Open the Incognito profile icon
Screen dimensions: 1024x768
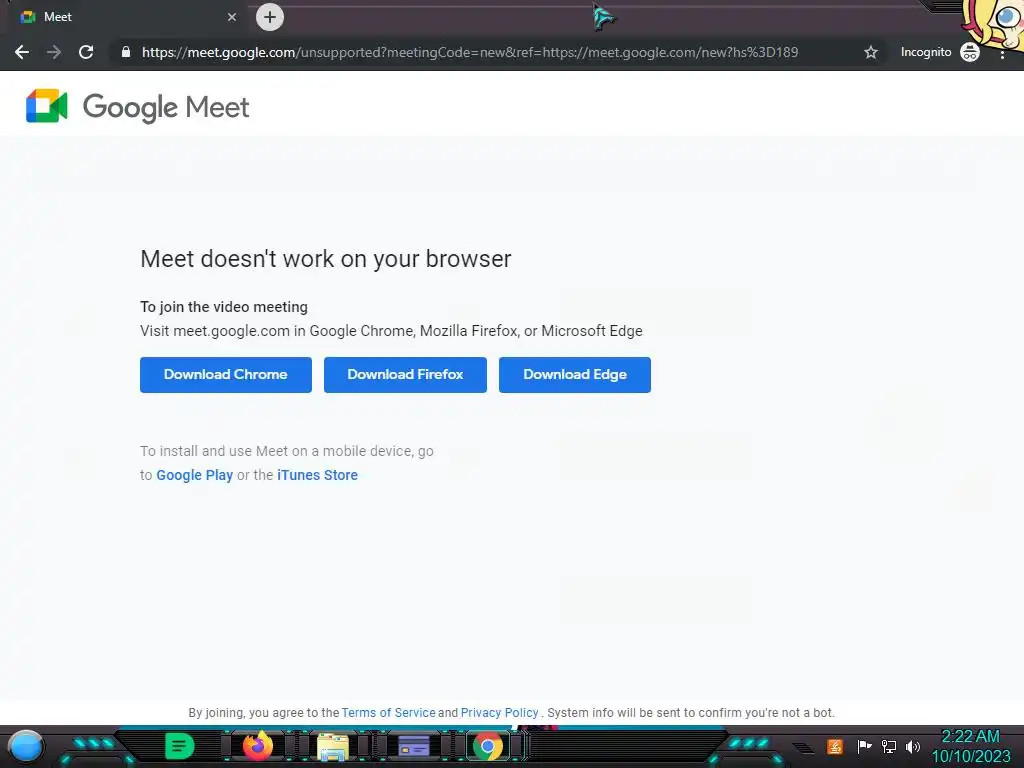(x=969, y=52)
